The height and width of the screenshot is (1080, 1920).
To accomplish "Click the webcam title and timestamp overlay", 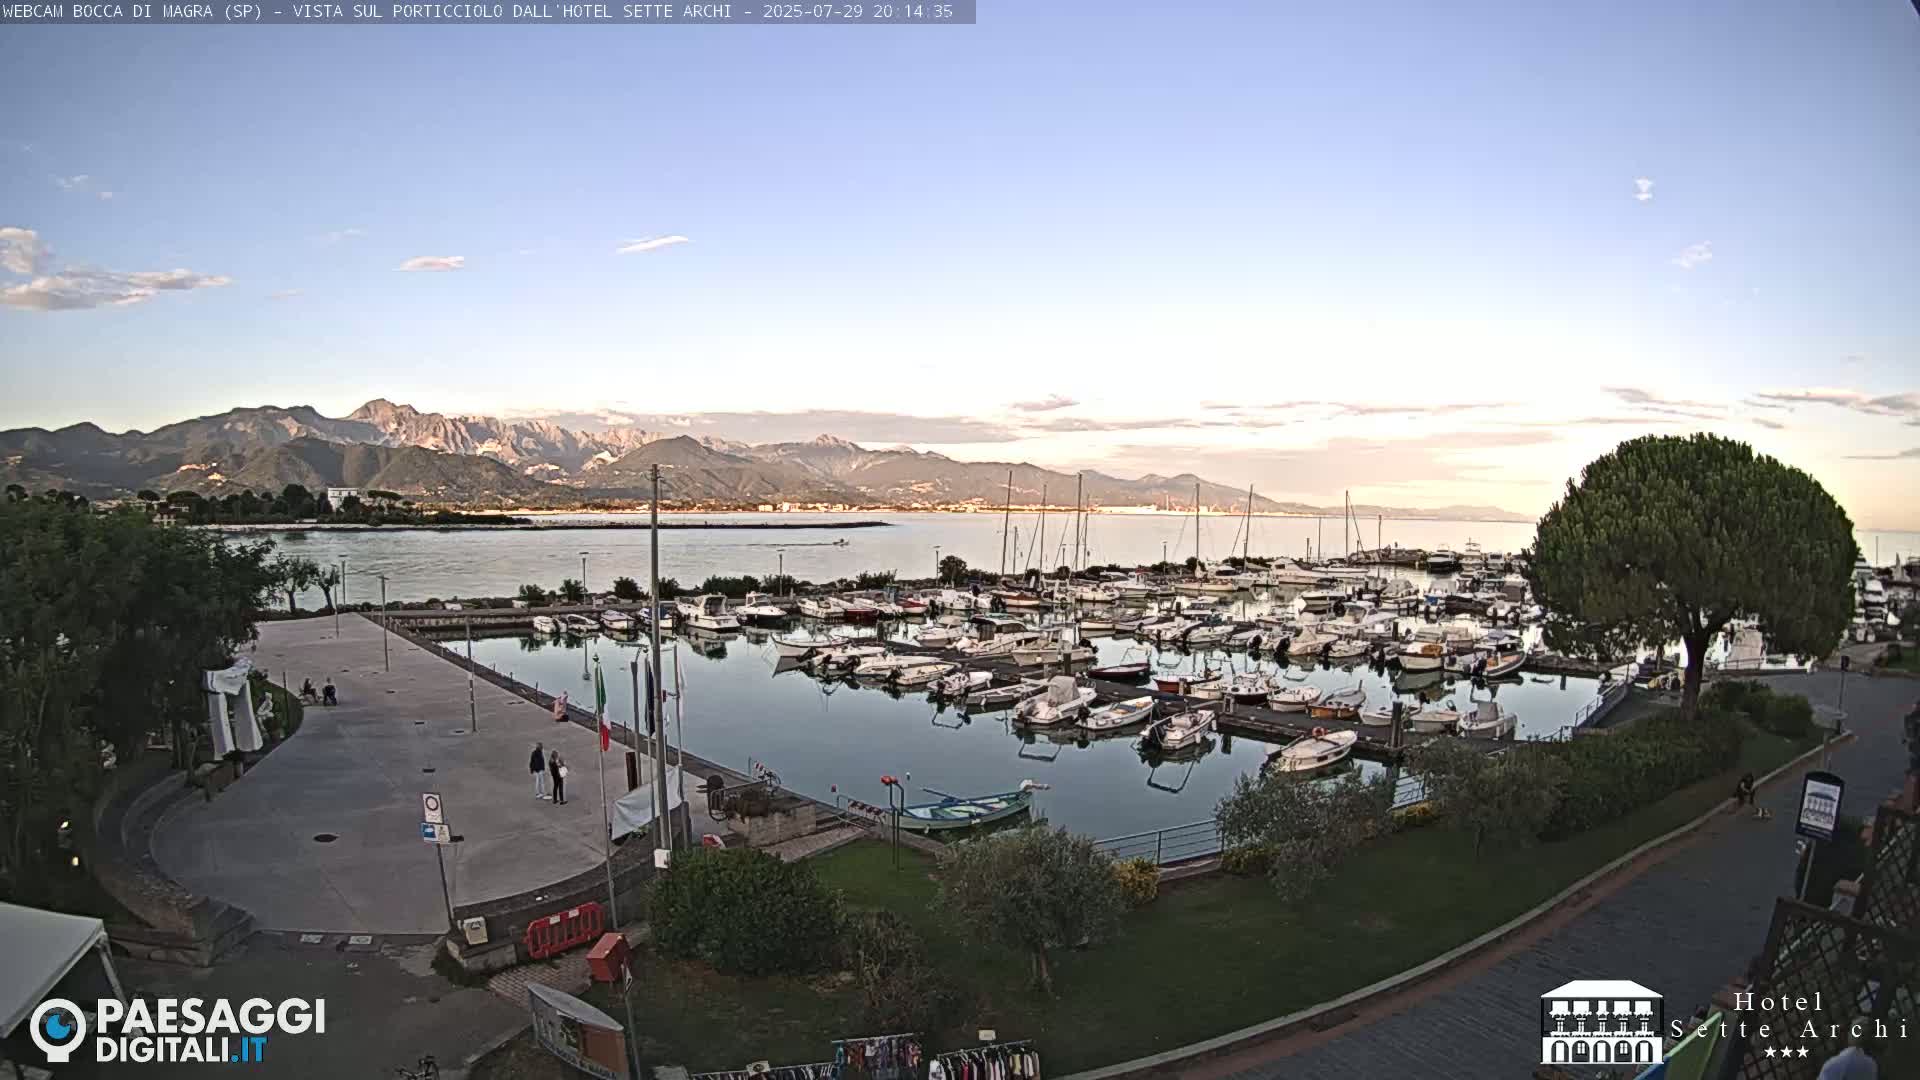I will tap(478, 11).
